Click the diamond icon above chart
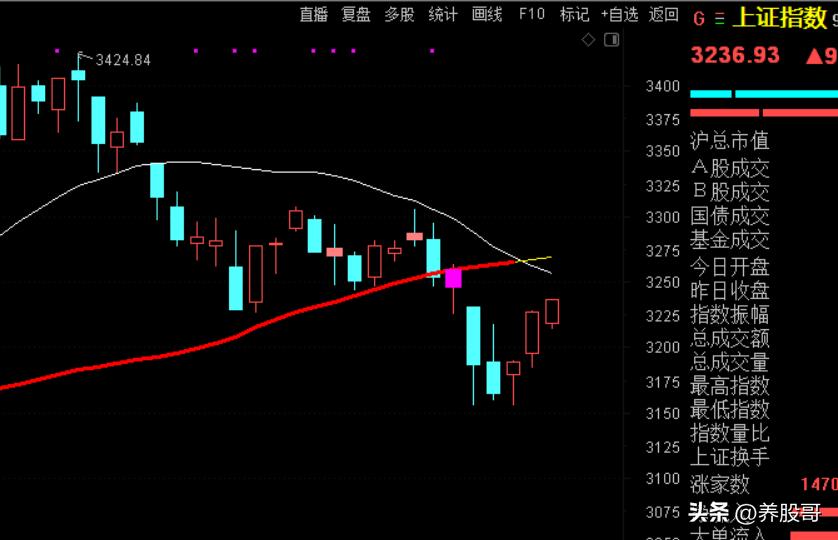Viewport: 838px width, 540px height. coord(588,40)
